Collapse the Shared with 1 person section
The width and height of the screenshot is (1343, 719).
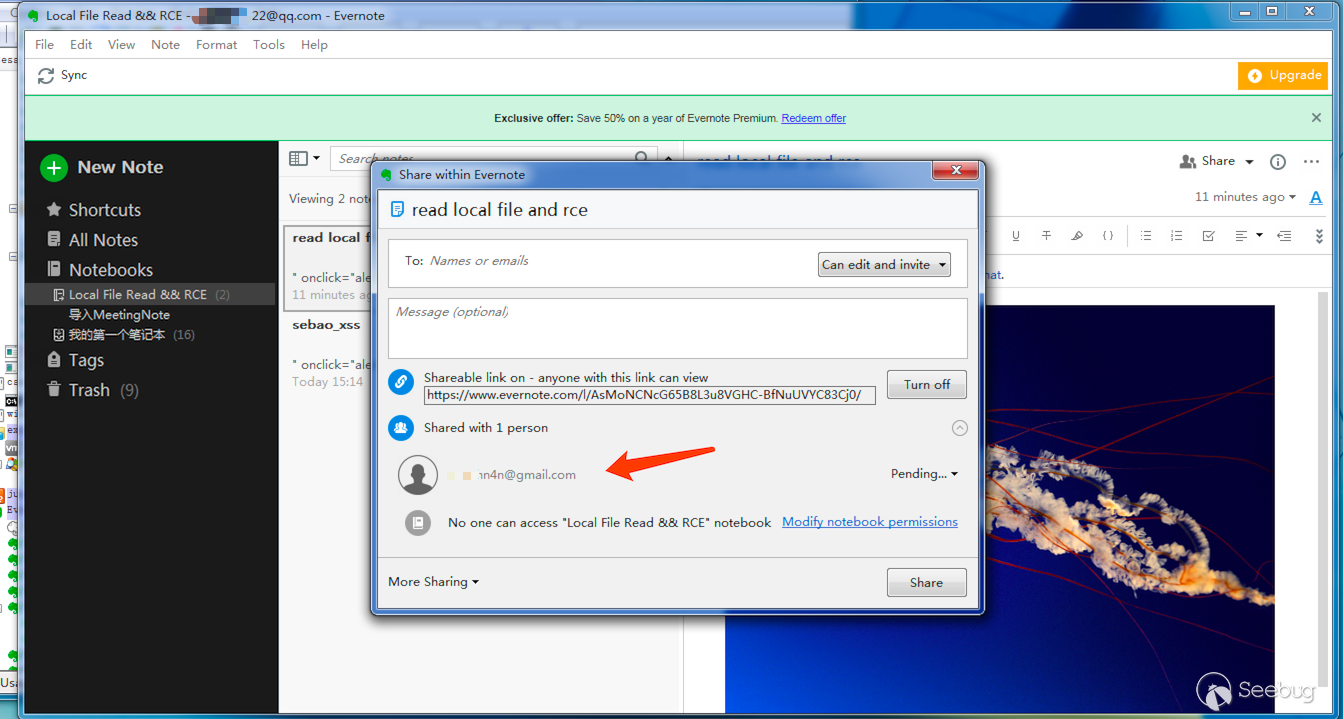pyautogui.click(x=959, y=428)
